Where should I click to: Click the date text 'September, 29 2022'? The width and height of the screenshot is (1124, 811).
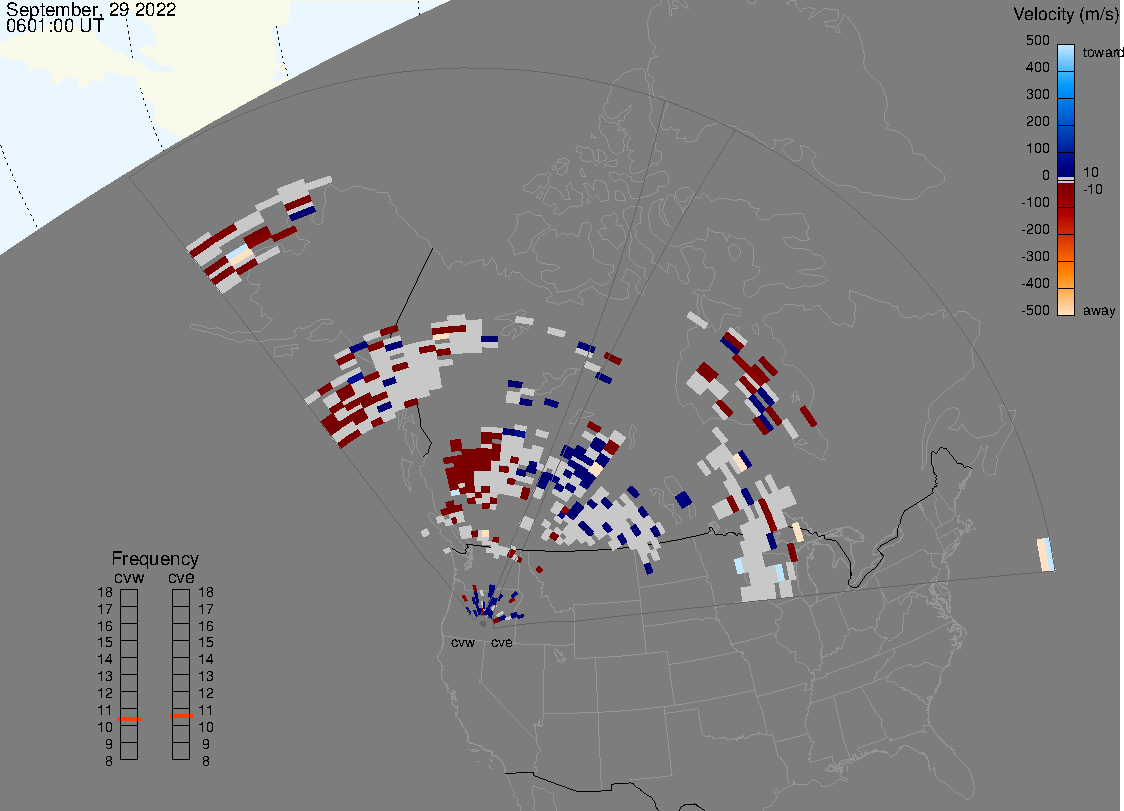[91, 9]
